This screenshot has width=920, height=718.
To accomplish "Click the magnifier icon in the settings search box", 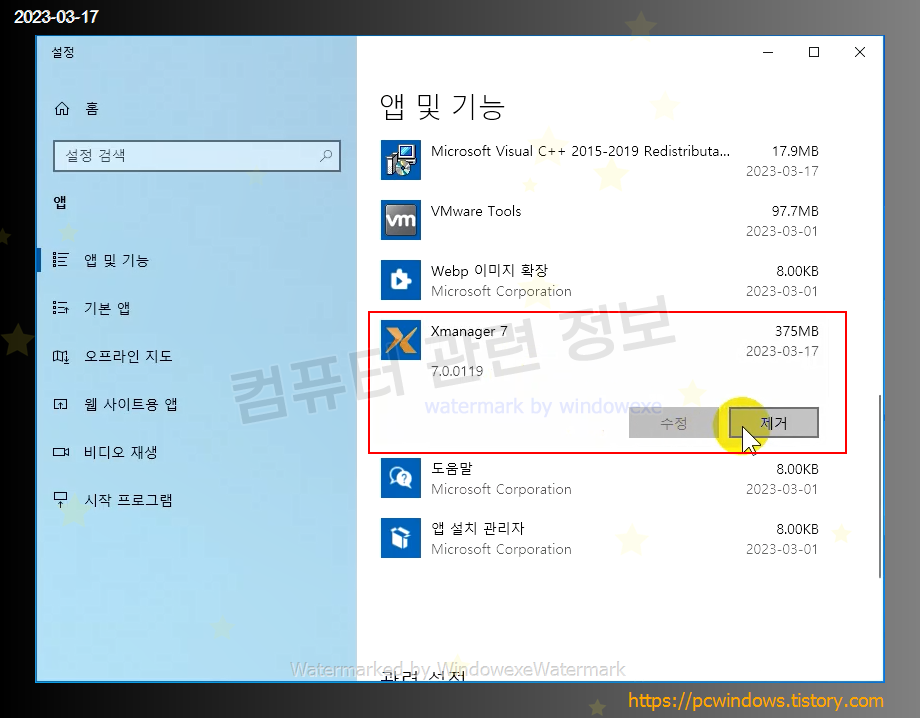I will 326,155.
